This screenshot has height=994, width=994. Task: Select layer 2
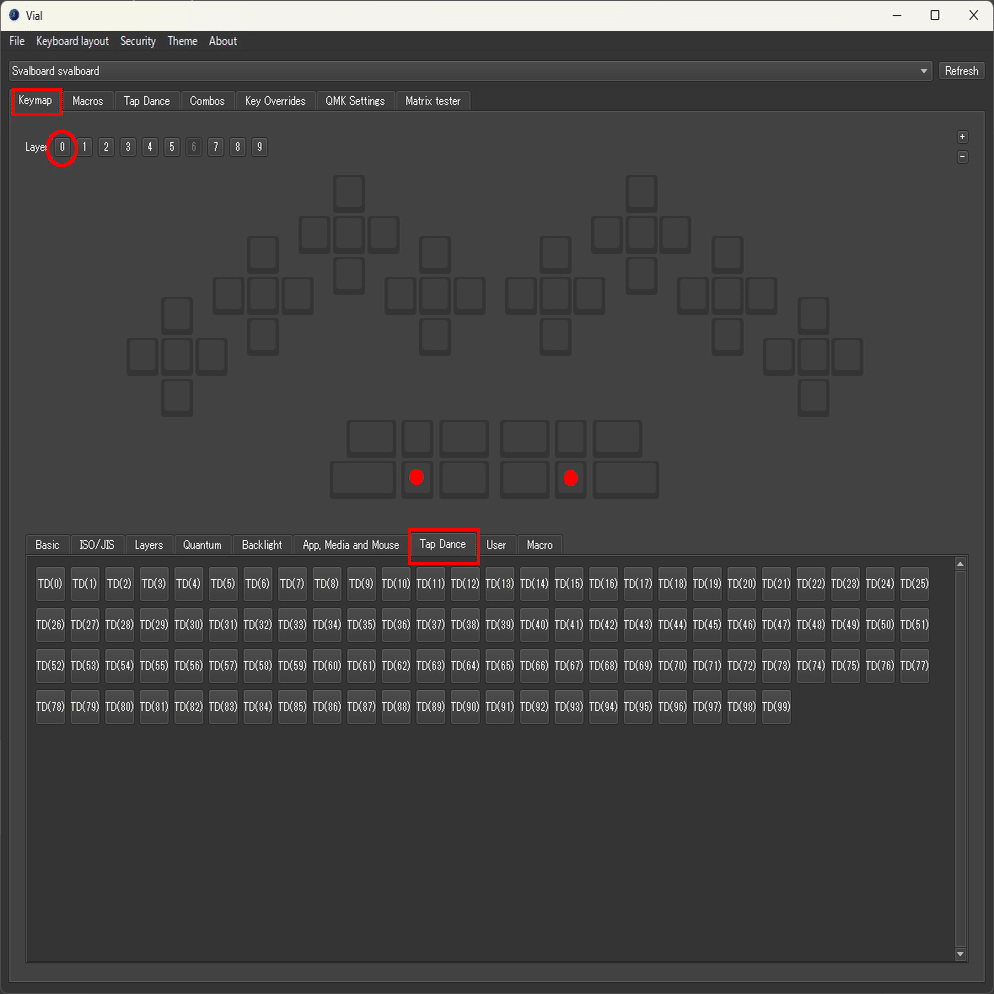[106, 147]
